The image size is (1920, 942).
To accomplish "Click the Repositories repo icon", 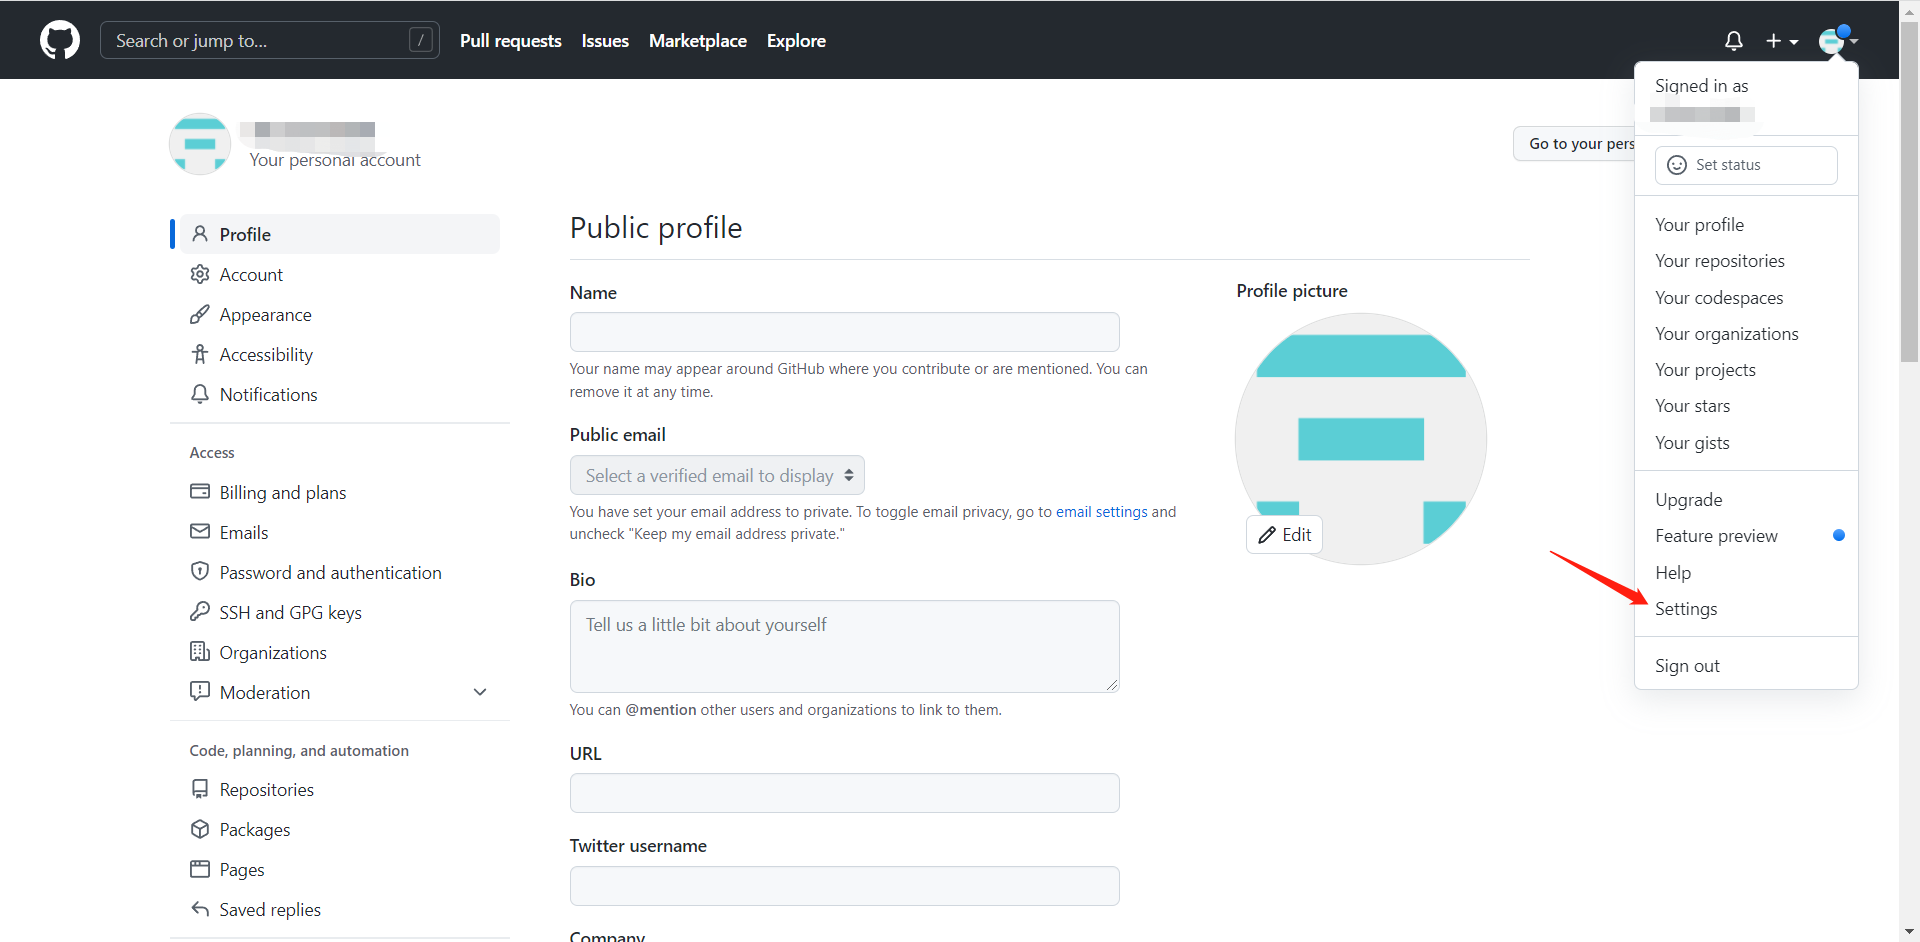I will pyautogui.click(x=200, y=789).
